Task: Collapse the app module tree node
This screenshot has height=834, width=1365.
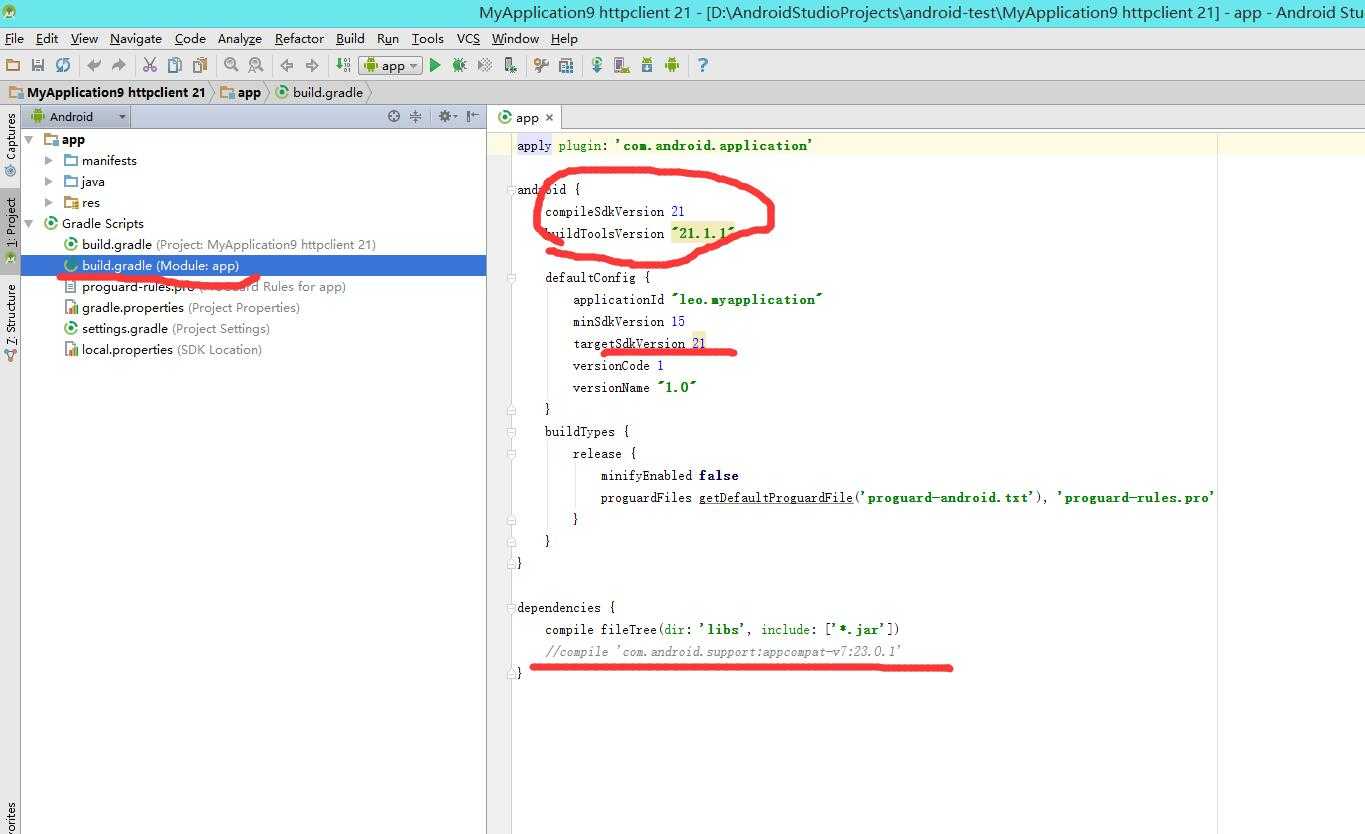Action: 30,139
